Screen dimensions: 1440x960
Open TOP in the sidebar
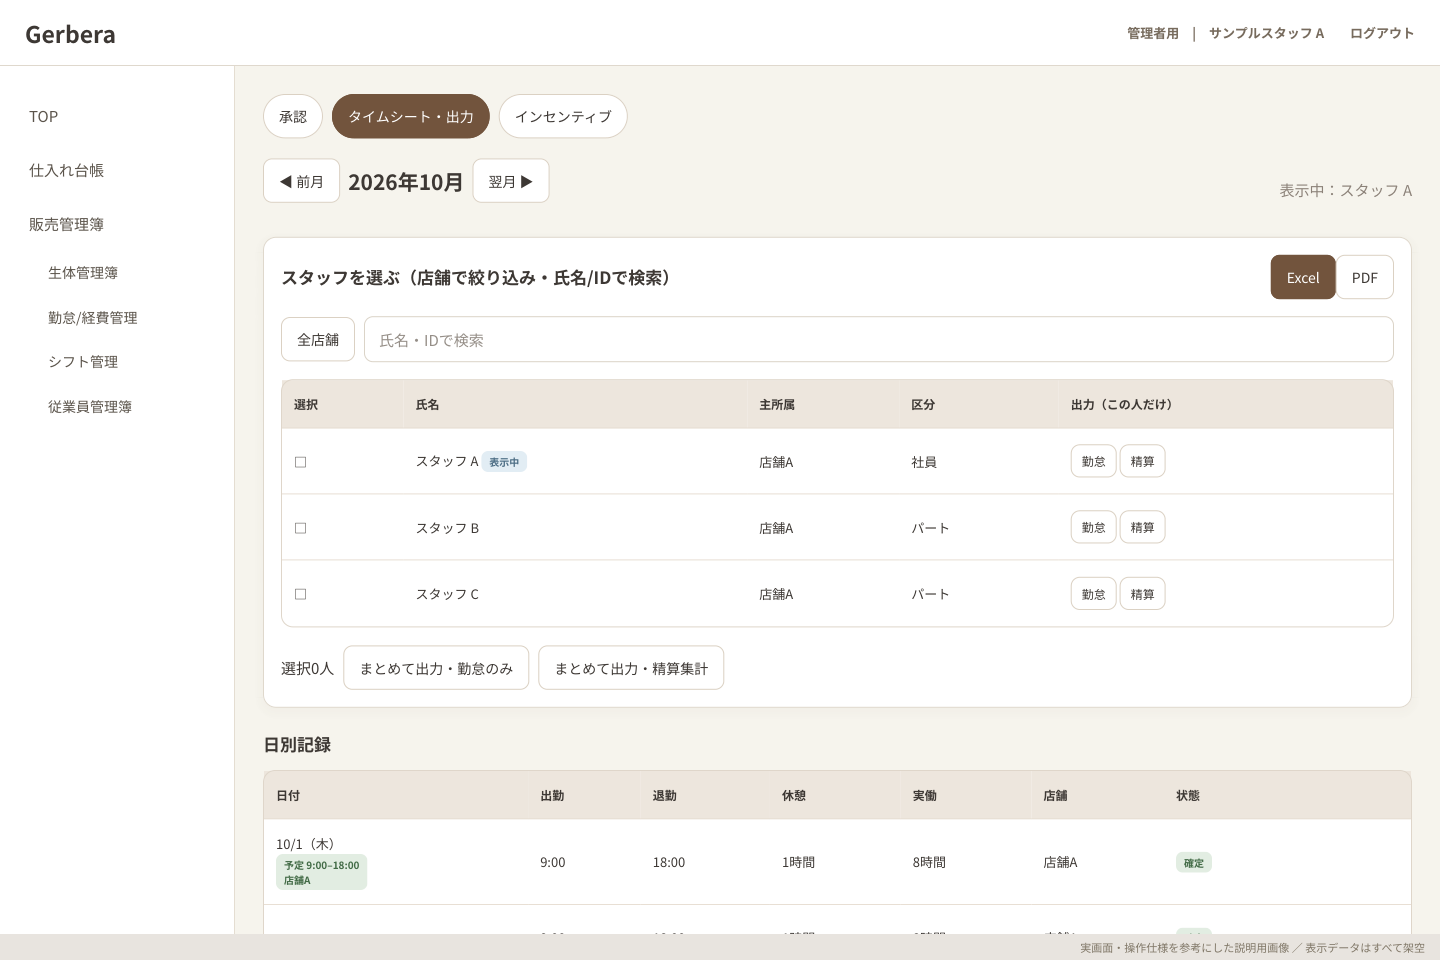(x=44, y=116)
